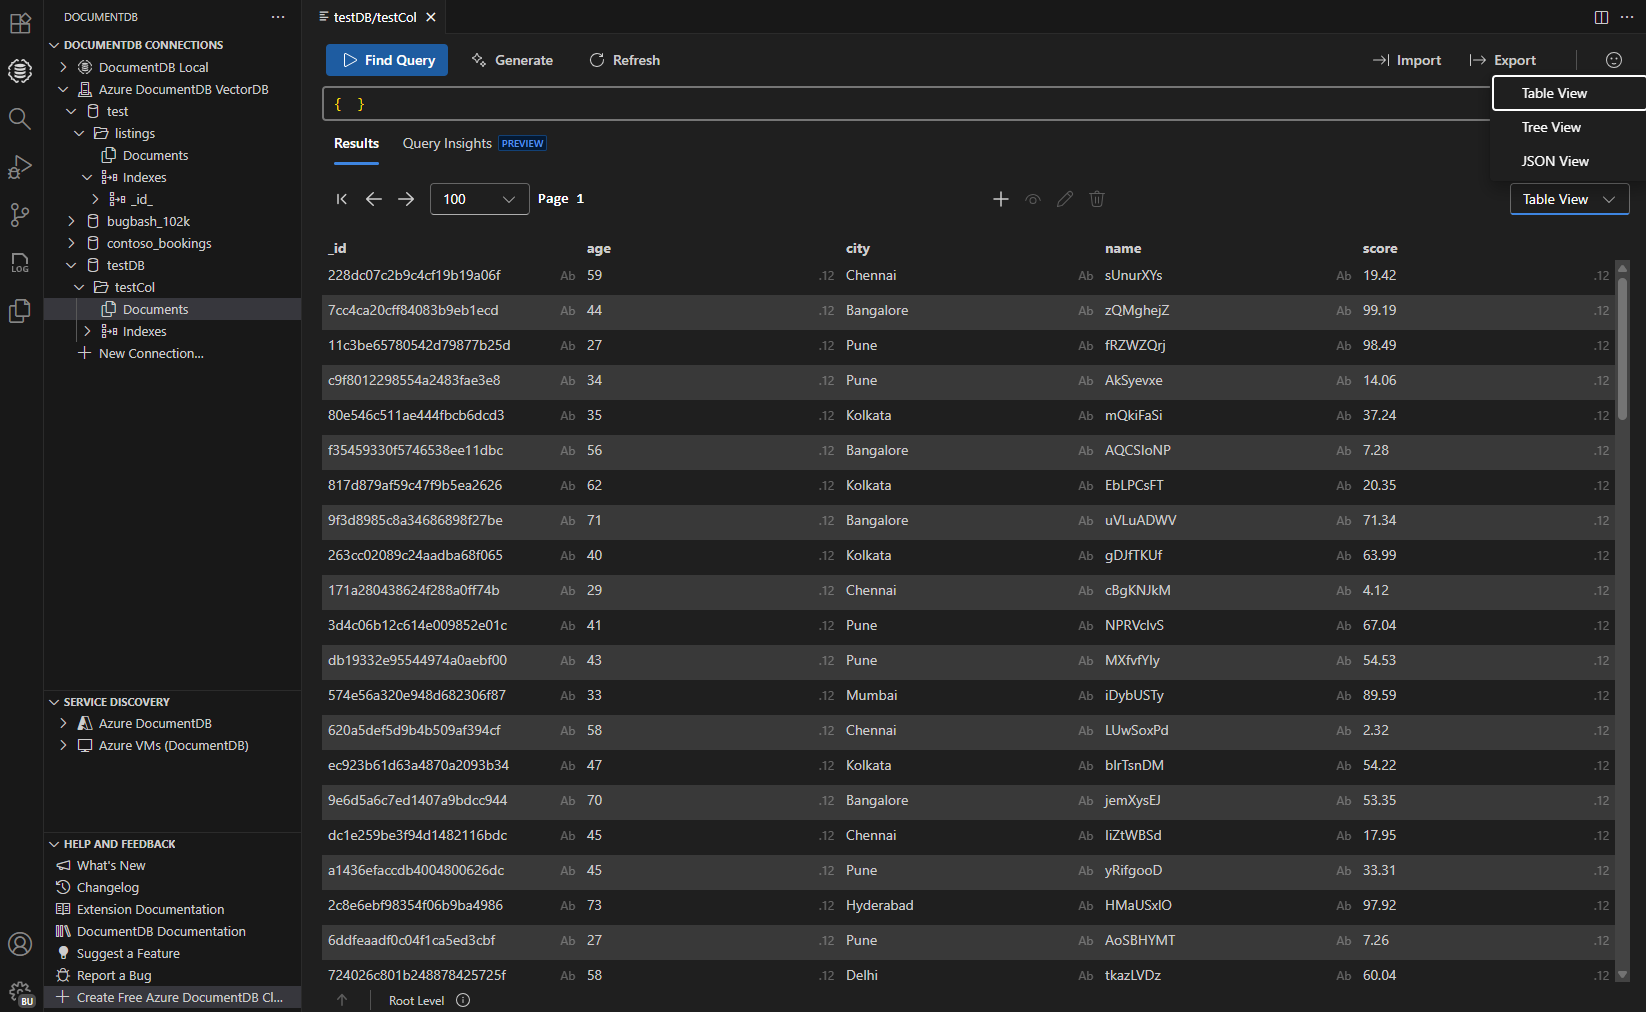Image resolution: width=1646 pixels, height=1012 pixels.
Task: Delete a document with the trash icon
Action: (1097, 199)
